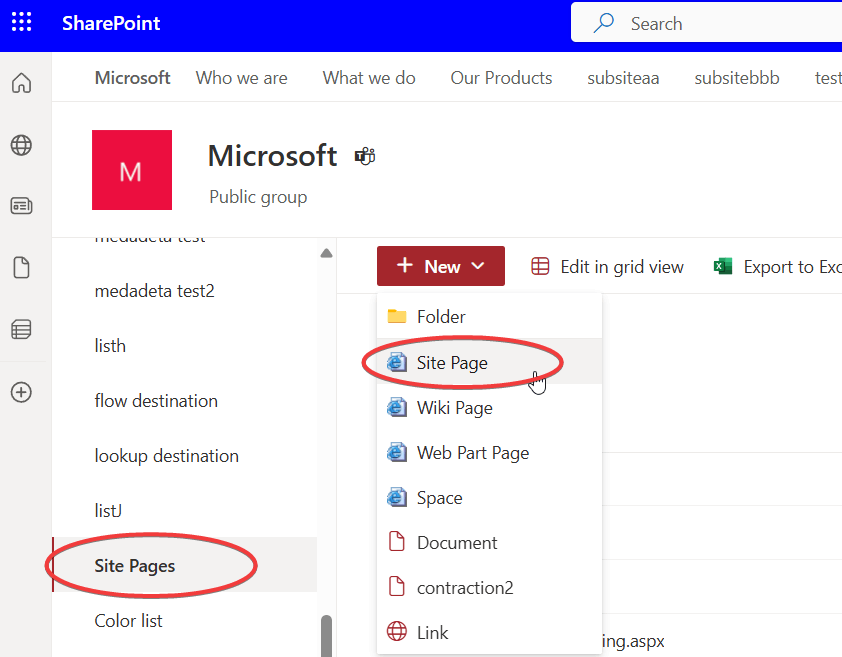Open lookup destination in left navigation

tap(166, 456)
